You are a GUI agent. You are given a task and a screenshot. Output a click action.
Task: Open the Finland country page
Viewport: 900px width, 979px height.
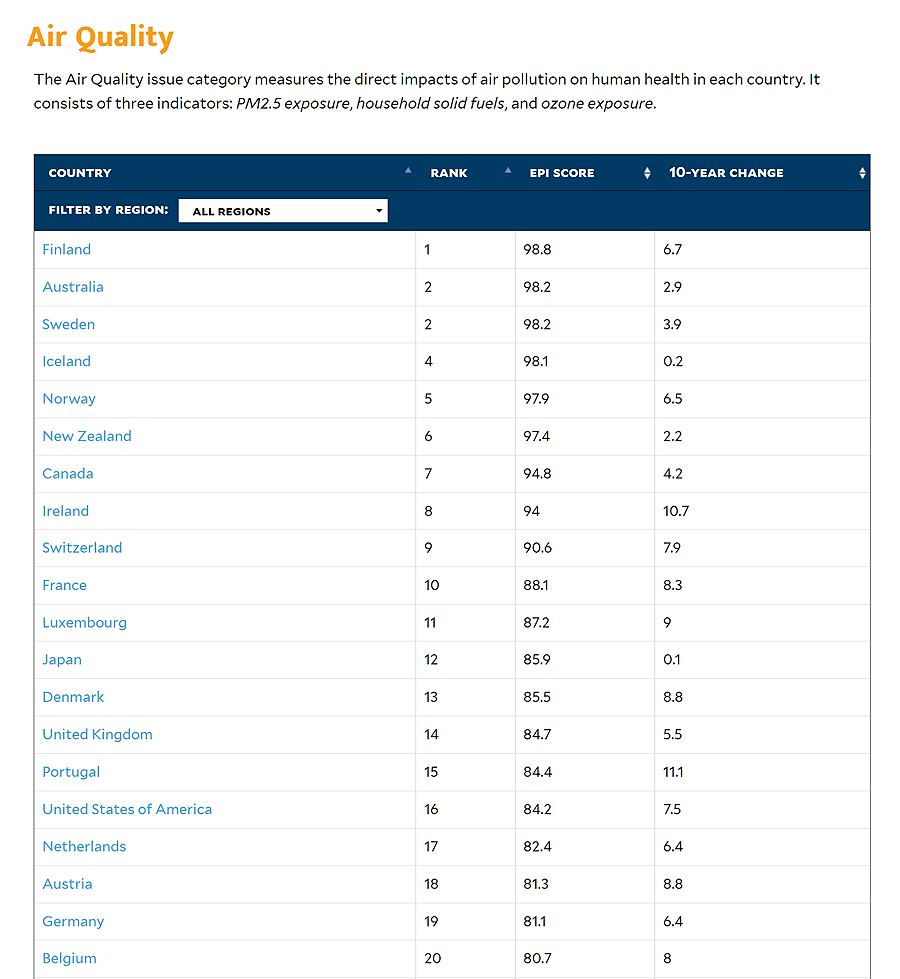pos(66,249)
